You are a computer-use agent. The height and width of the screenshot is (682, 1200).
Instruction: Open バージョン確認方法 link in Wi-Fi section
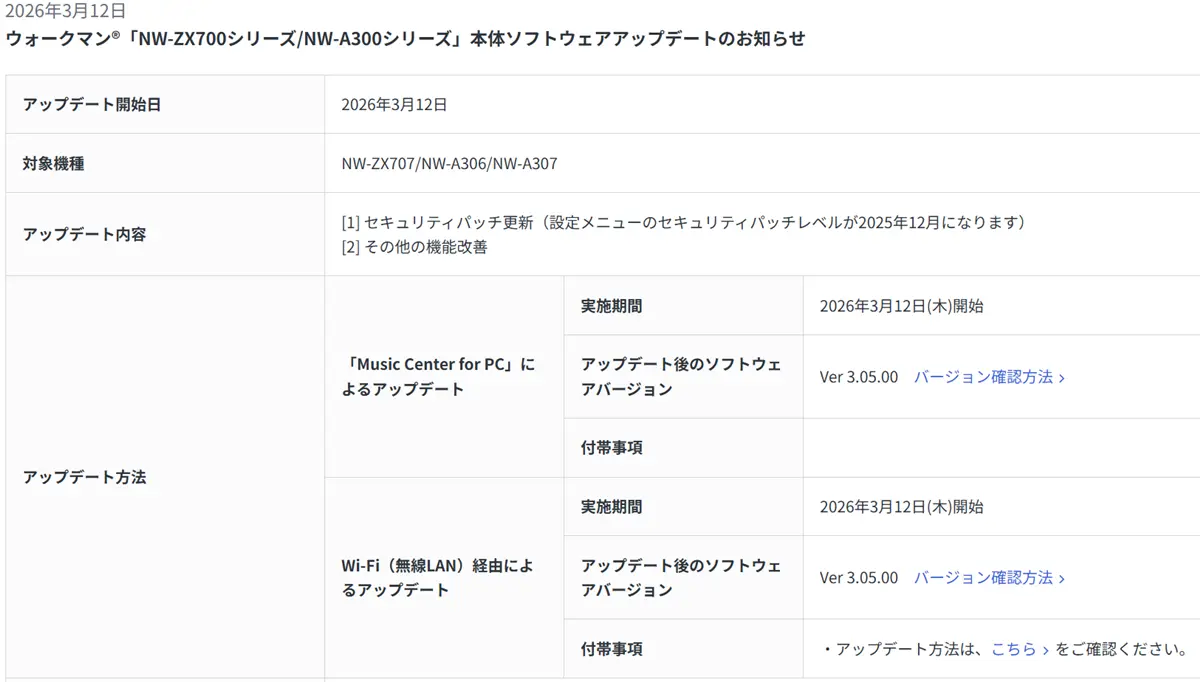pos(988,578)
